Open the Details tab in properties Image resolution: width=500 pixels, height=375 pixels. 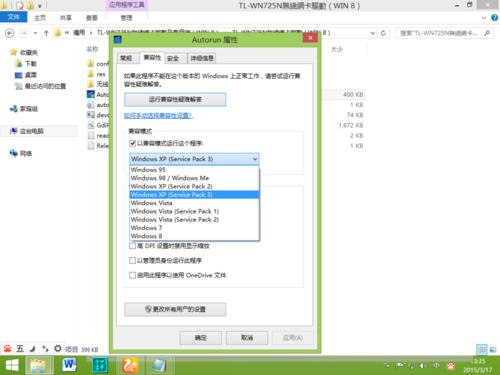202,58
